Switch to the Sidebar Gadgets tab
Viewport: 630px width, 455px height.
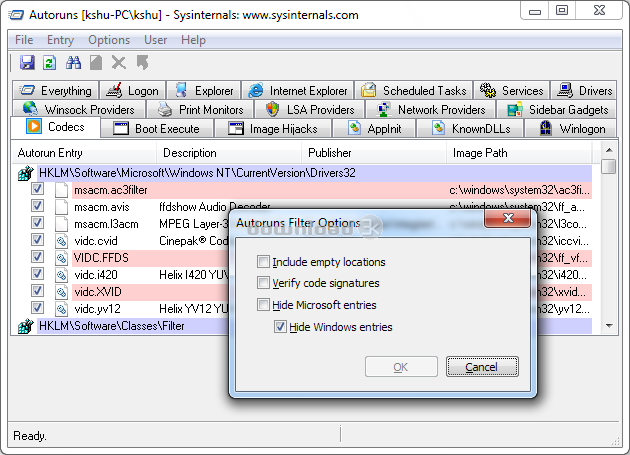pyautogui.click(x=557, y=109)
